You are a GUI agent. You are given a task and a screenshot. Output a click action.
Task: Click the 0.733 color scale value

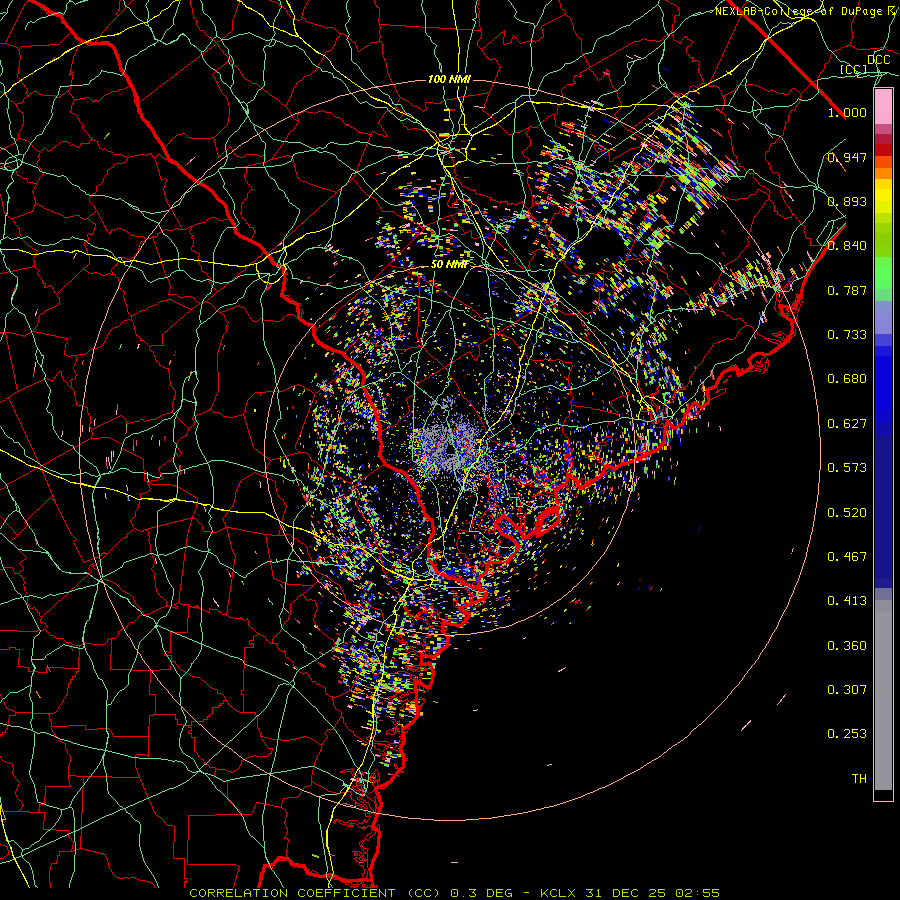[x=847, y=335]
